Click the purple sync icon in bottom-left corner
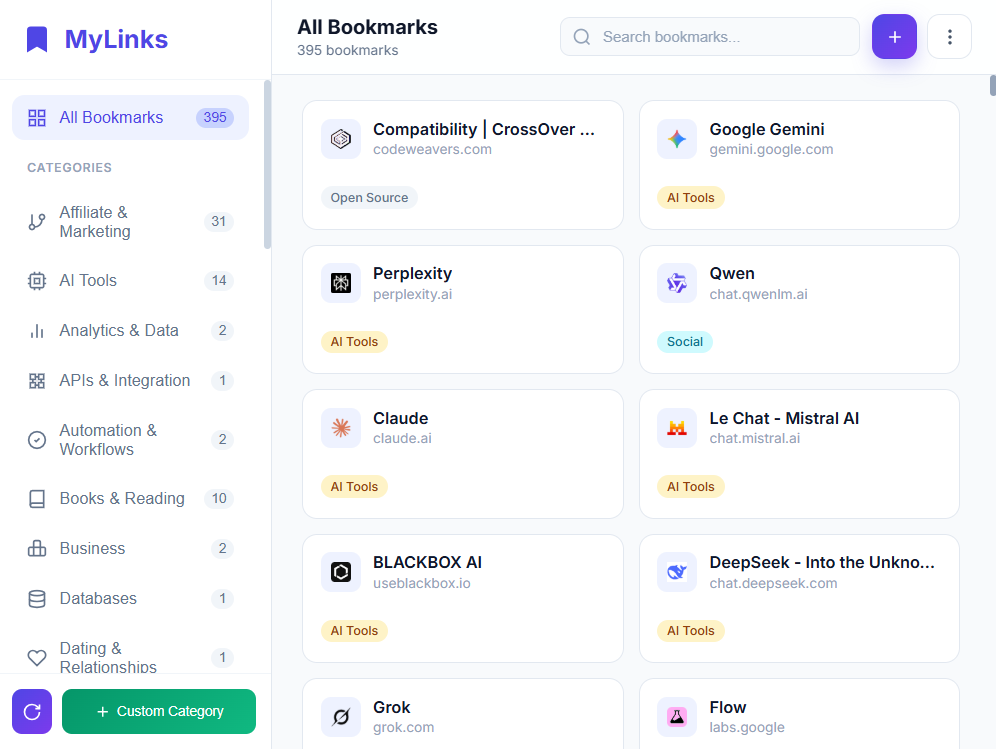The width and height of the screenshot is (996, 750). (x=31, y=711)
